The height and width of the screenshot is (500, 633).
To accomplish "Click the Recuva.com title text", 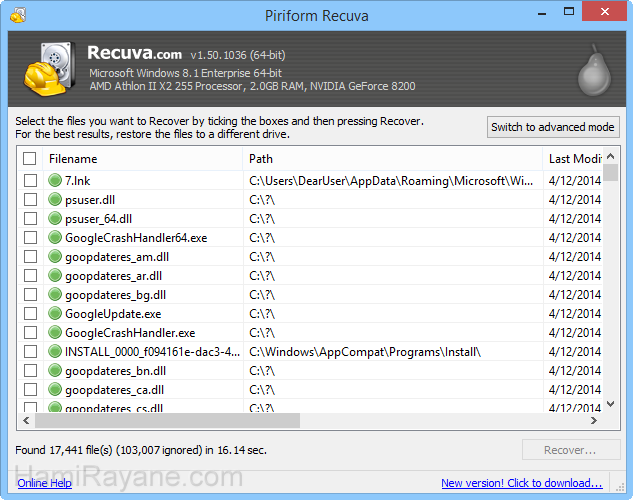I will pos(134,53).
